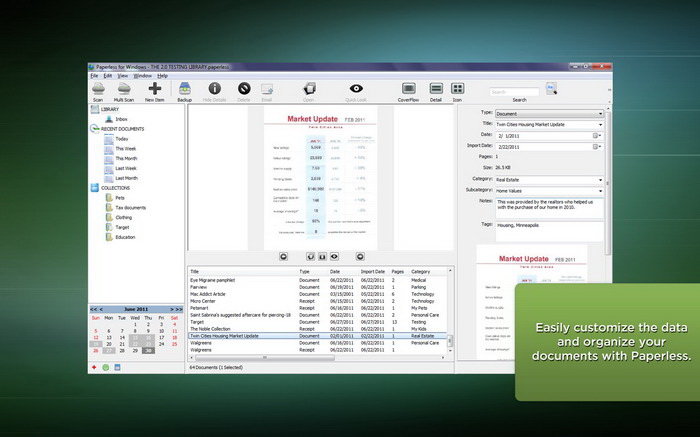Click the blue calendar icon in the status bar
This screenshot has width=700, height=437.
[x=117, y=367]
